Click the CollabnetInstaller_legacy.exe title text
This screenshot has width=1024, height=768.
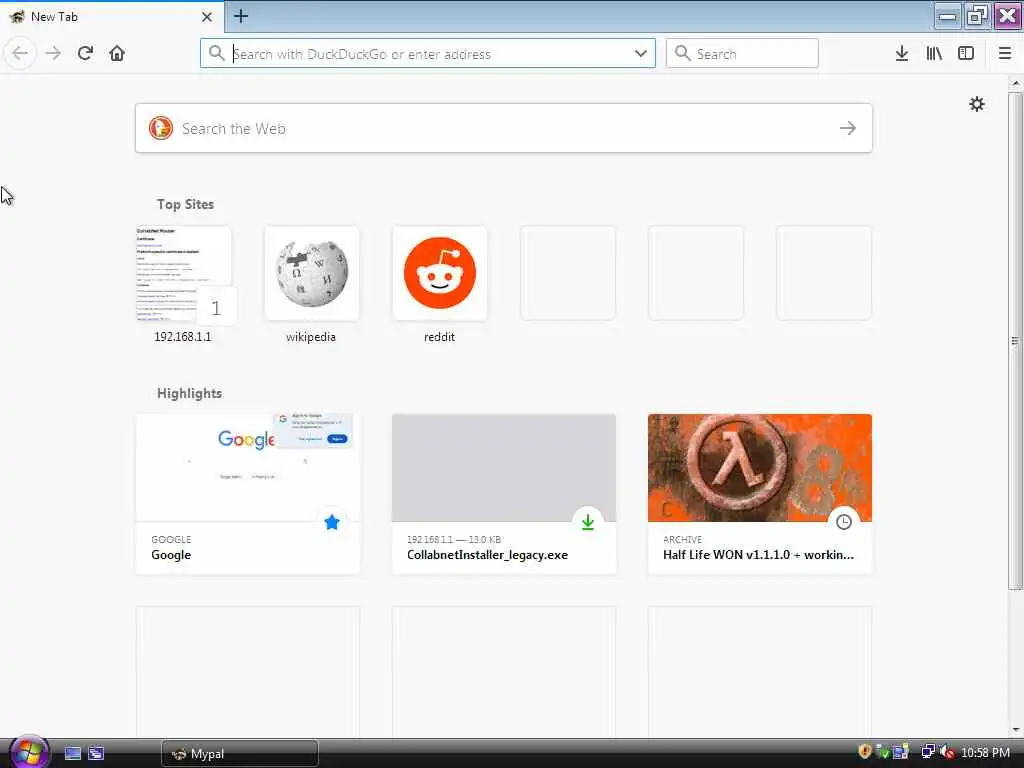pos(487,554)
